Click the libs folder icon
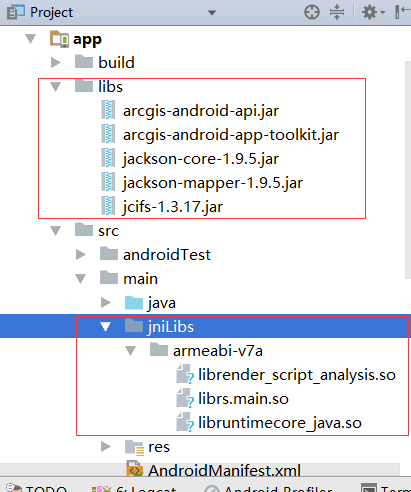411x492 pixels. (x=84, y=86)
